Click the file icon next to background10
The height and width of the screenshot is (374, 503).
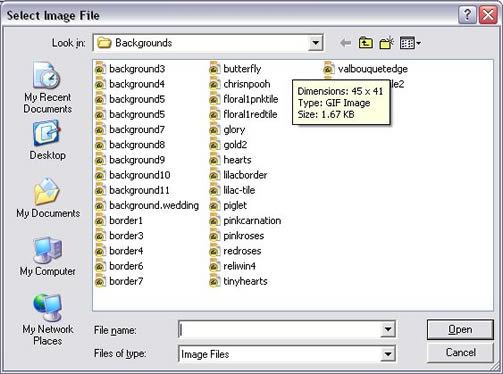click(100, 175)
